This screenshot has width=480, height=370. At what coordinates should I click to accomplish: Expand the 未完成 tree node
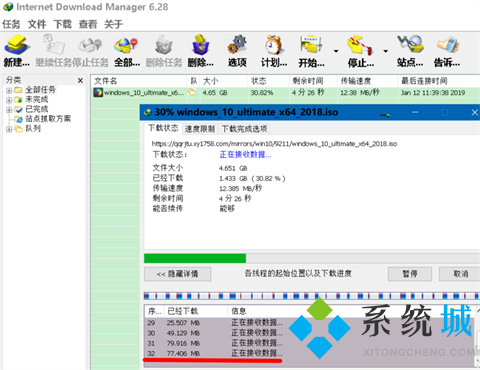9,100
